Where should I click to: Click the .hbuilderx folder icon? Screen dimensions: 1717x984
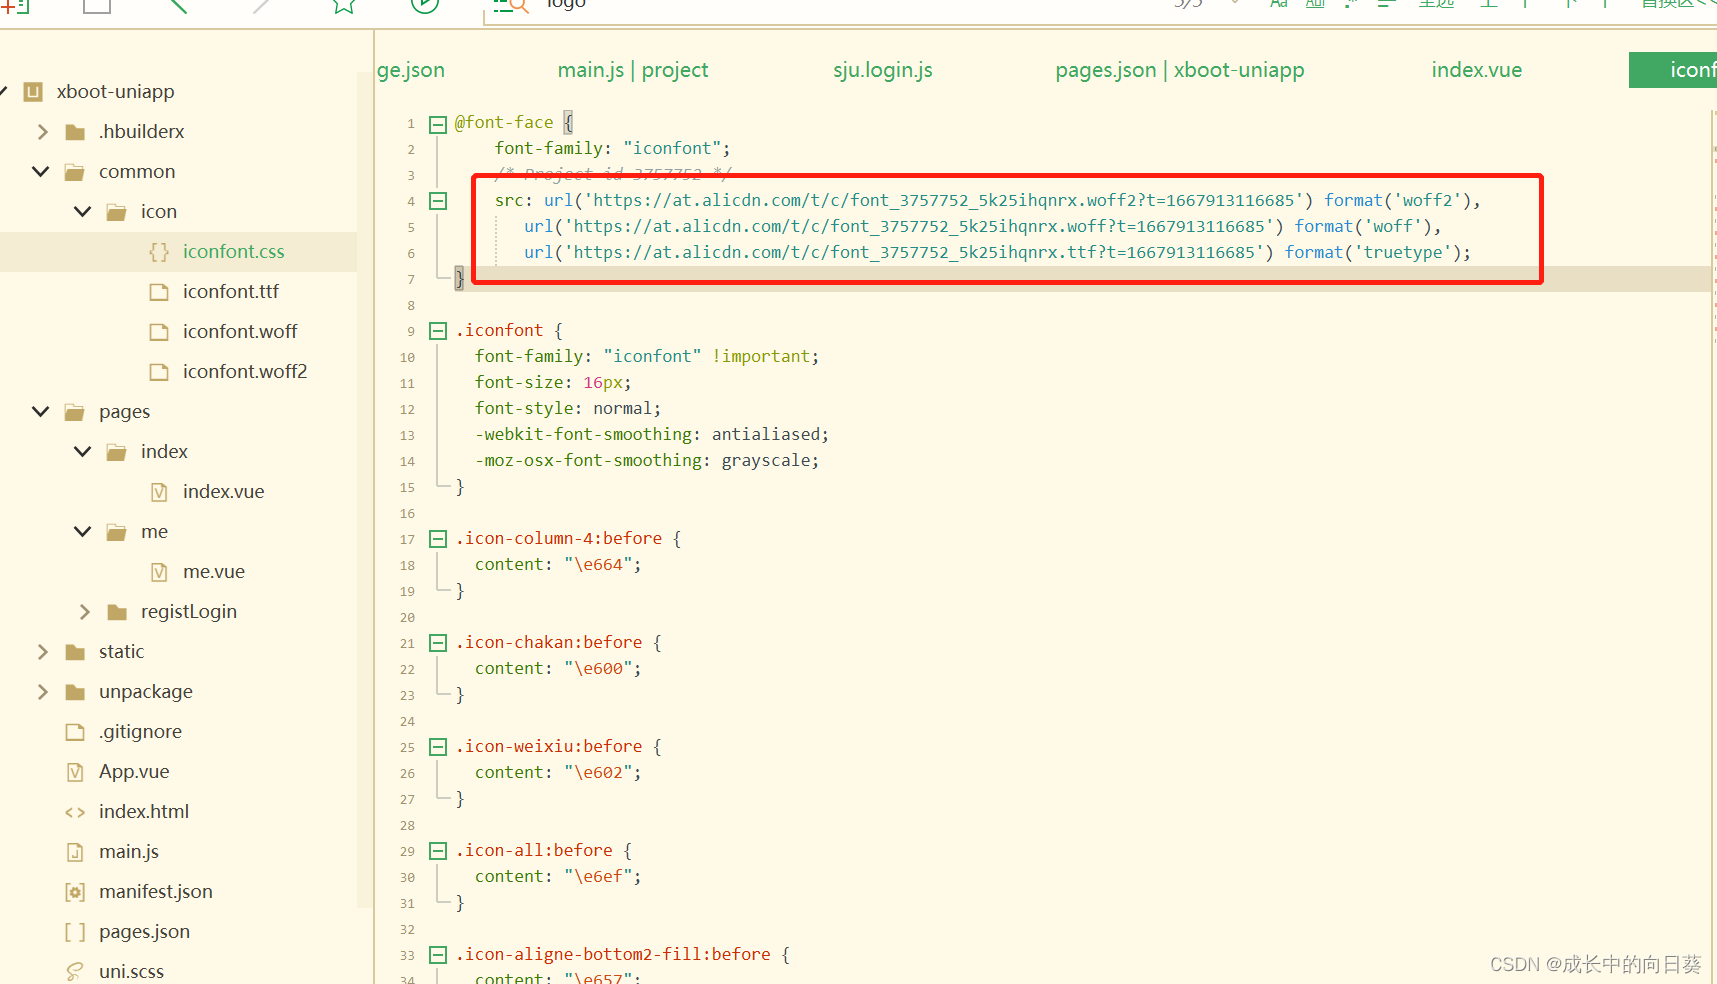click(x=75, y=132)
